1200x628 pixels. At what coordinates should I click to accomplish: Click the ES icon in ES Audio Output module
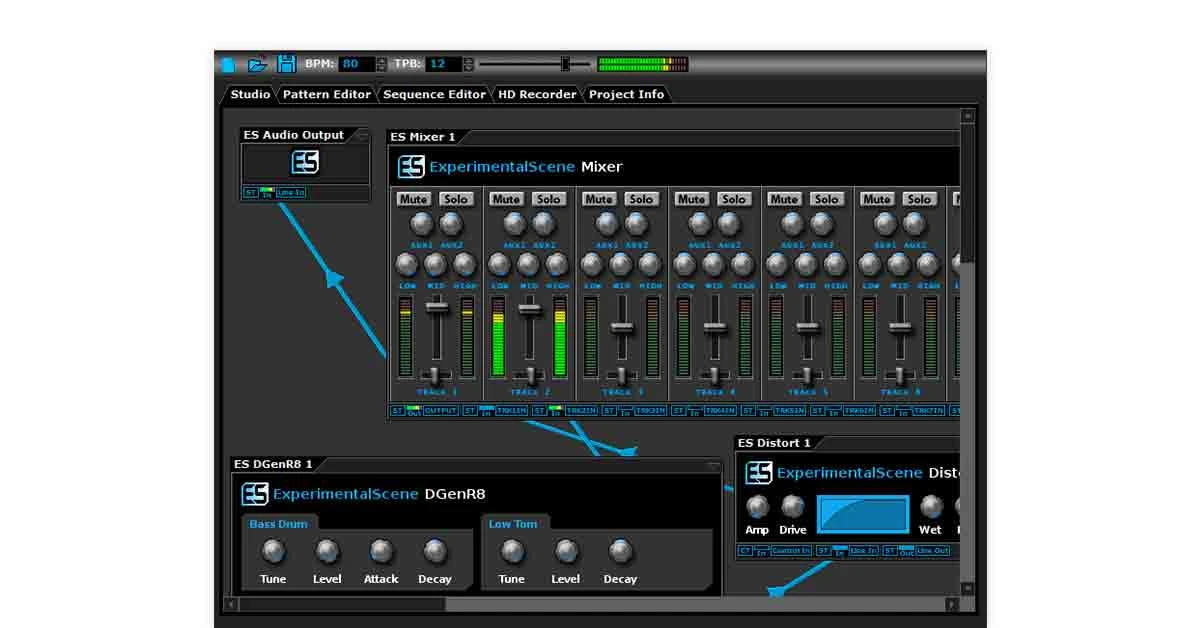(305, 162)
